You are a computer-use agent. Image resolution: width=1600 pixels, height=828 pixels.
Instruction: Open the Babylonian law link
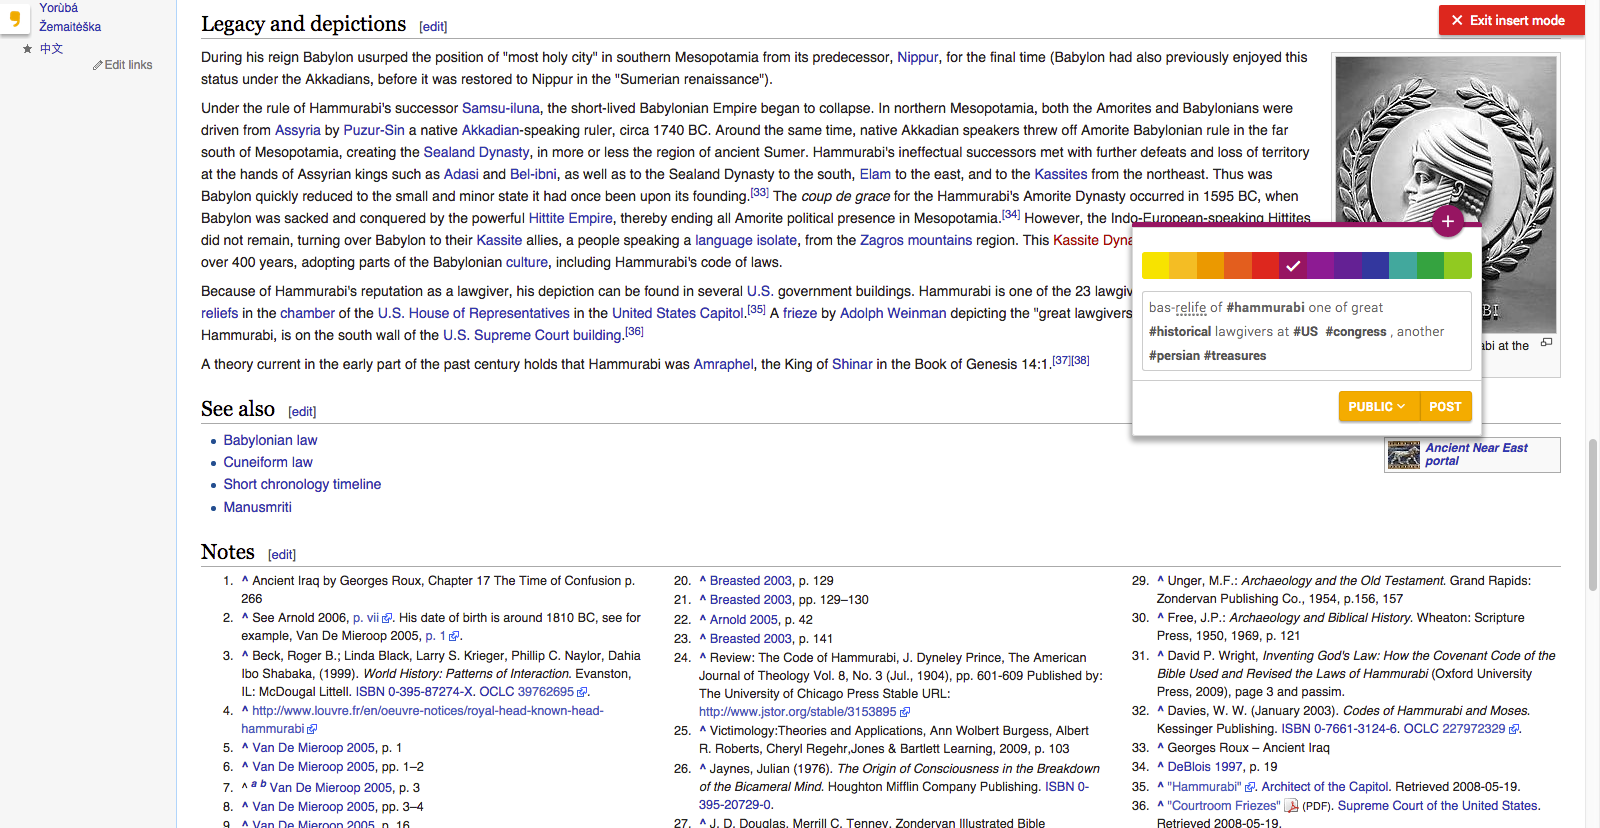(270, 440)
